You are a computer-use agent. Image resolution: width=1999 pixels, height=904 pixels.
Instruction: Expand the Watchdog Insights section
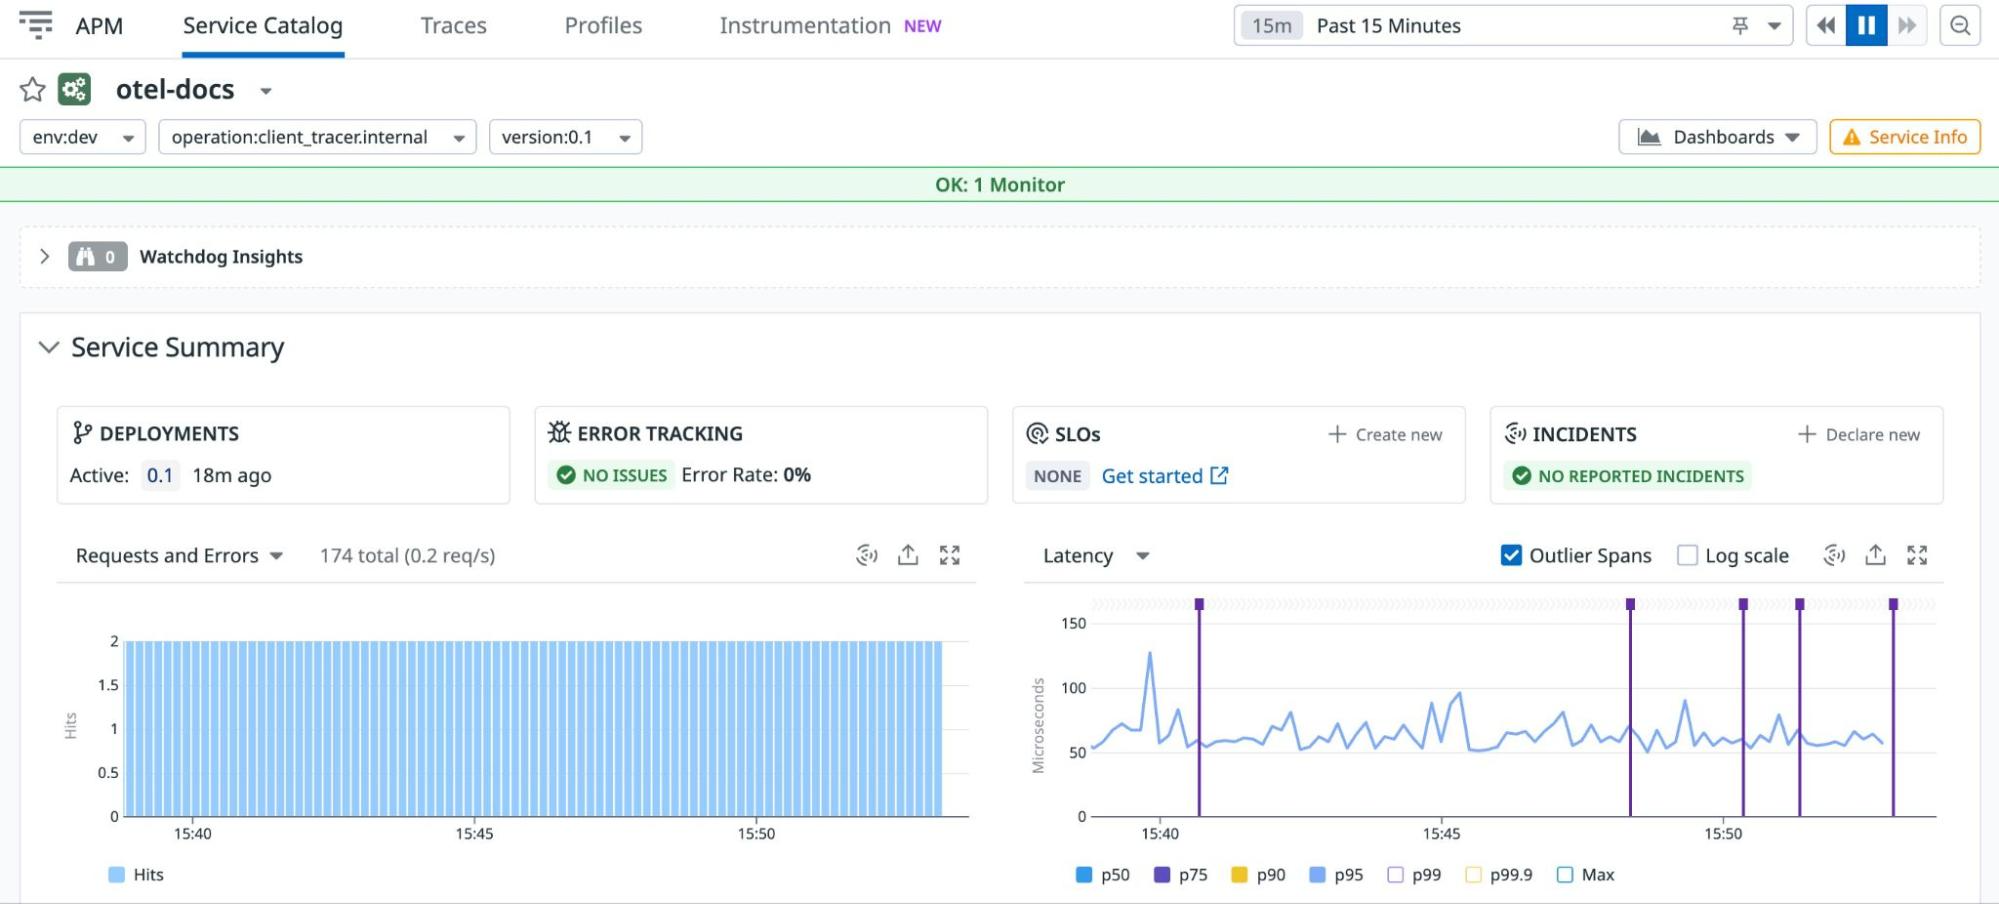(45, 256)
